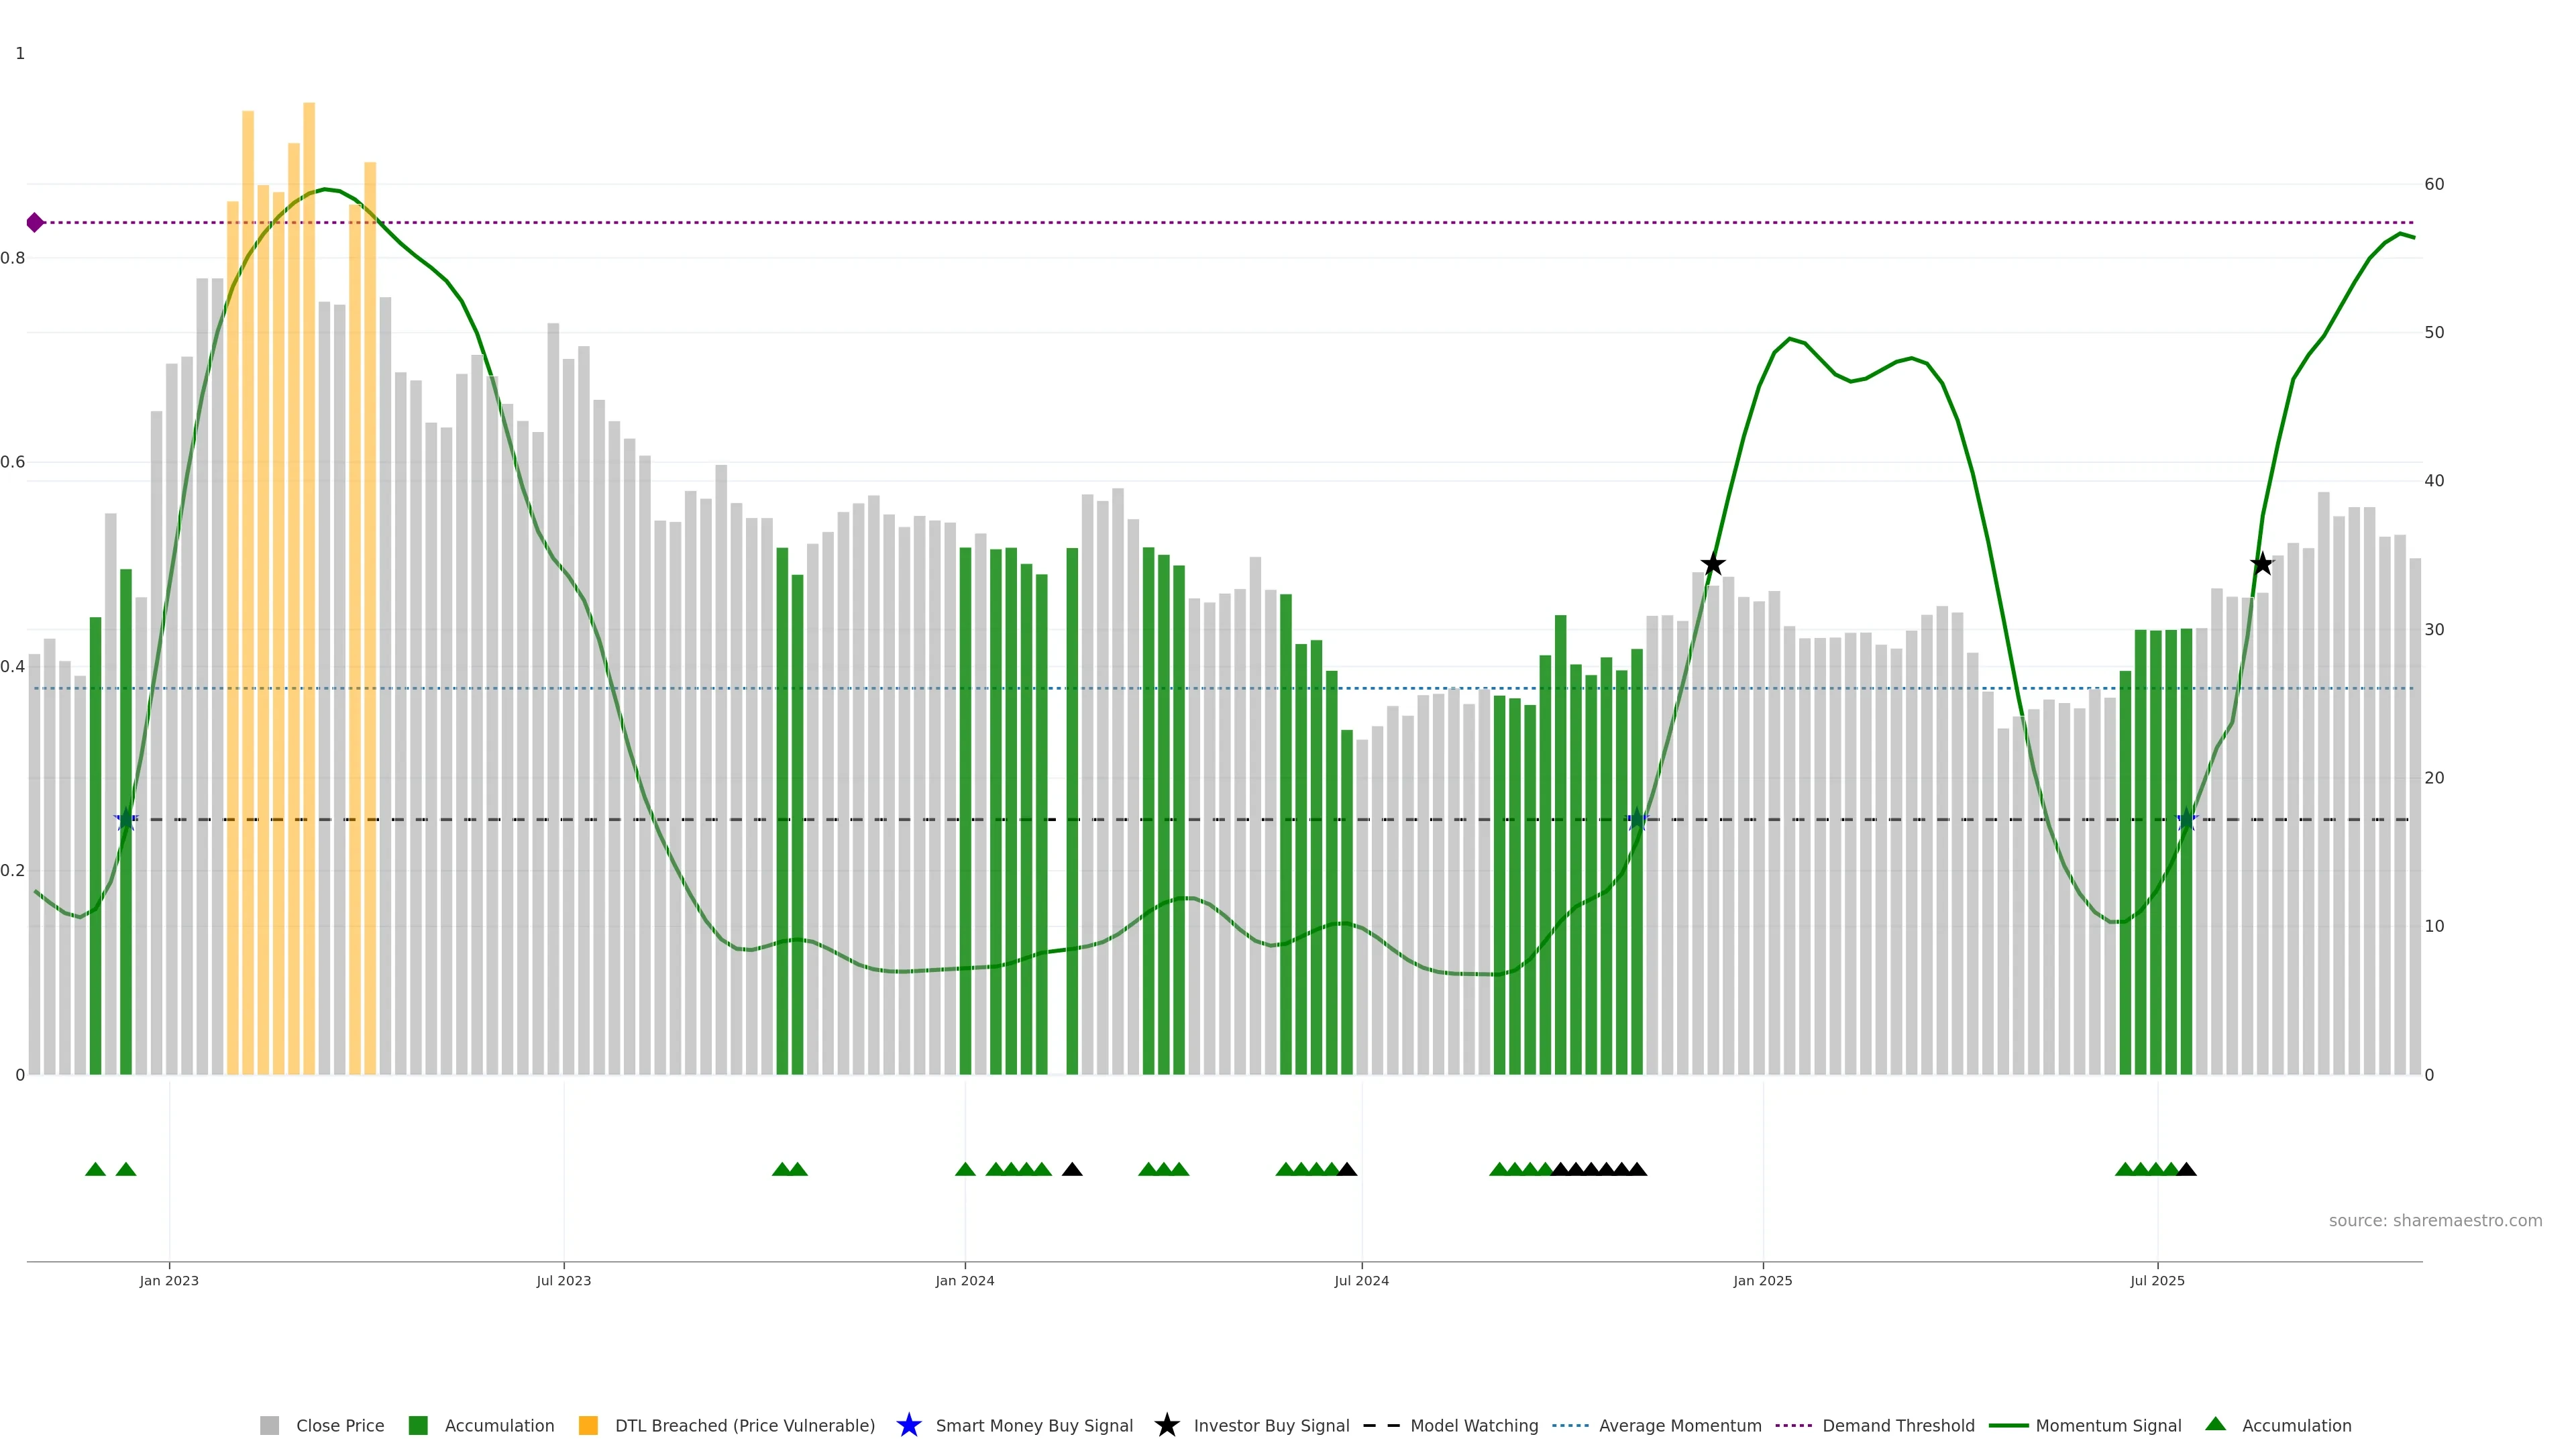Click the Jul 2024 x-axis label

(1361, 1280)
